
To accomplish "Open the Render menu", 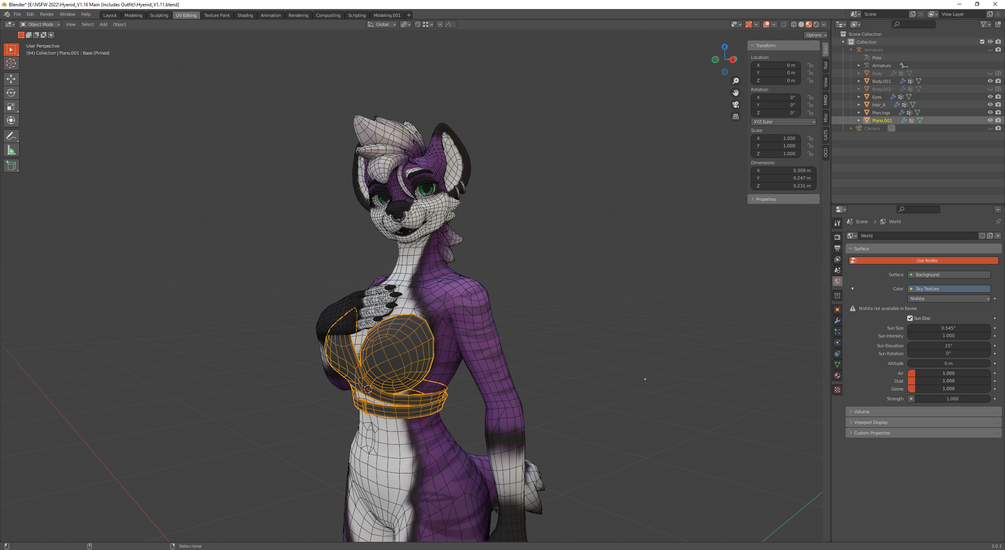I will click(47, 14).
